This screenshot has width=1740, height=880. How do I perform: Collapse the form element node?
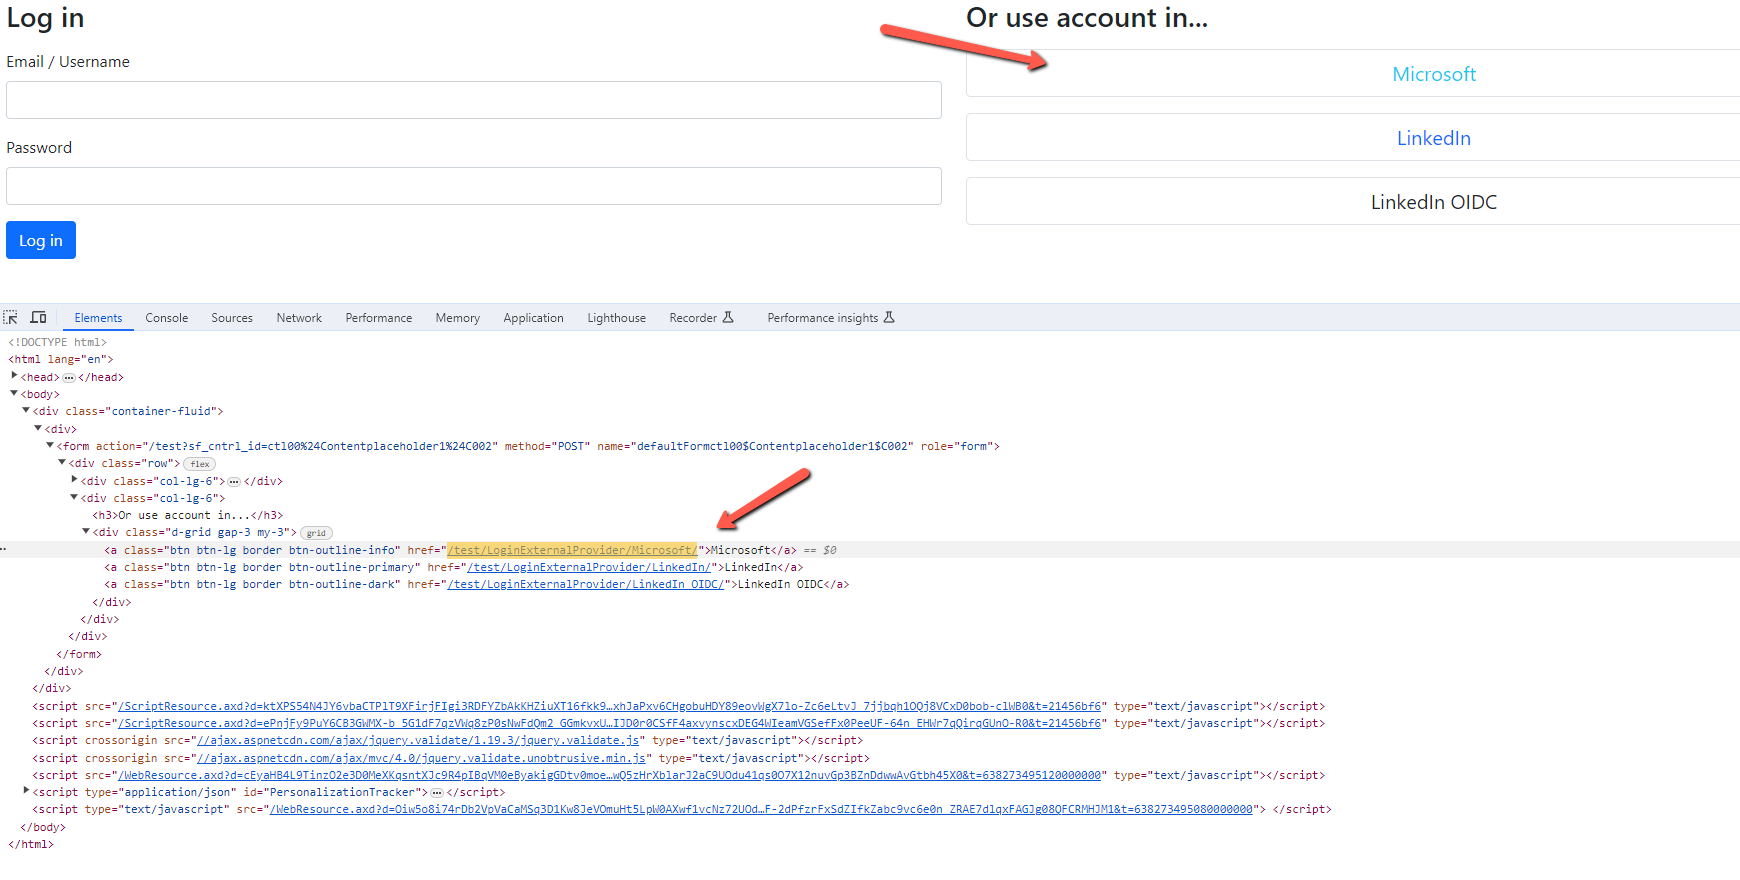[x=50, y=446]
